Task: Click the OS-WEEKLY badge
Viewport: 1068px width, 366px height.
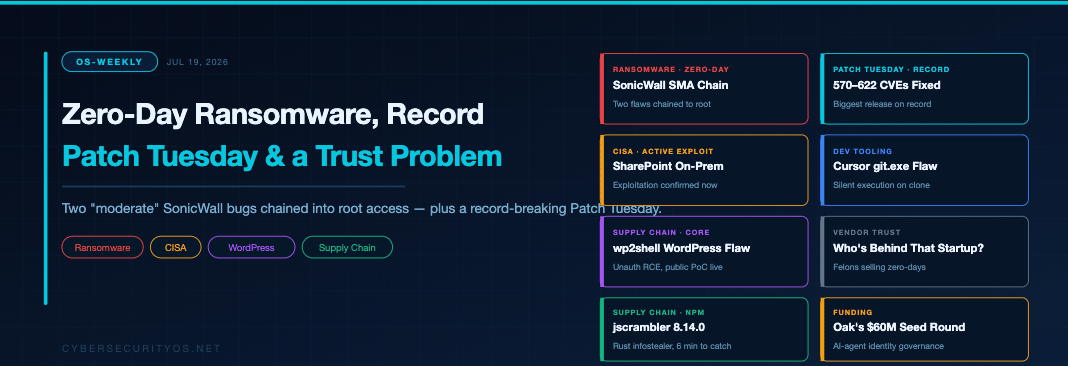Action: point(110,62)
